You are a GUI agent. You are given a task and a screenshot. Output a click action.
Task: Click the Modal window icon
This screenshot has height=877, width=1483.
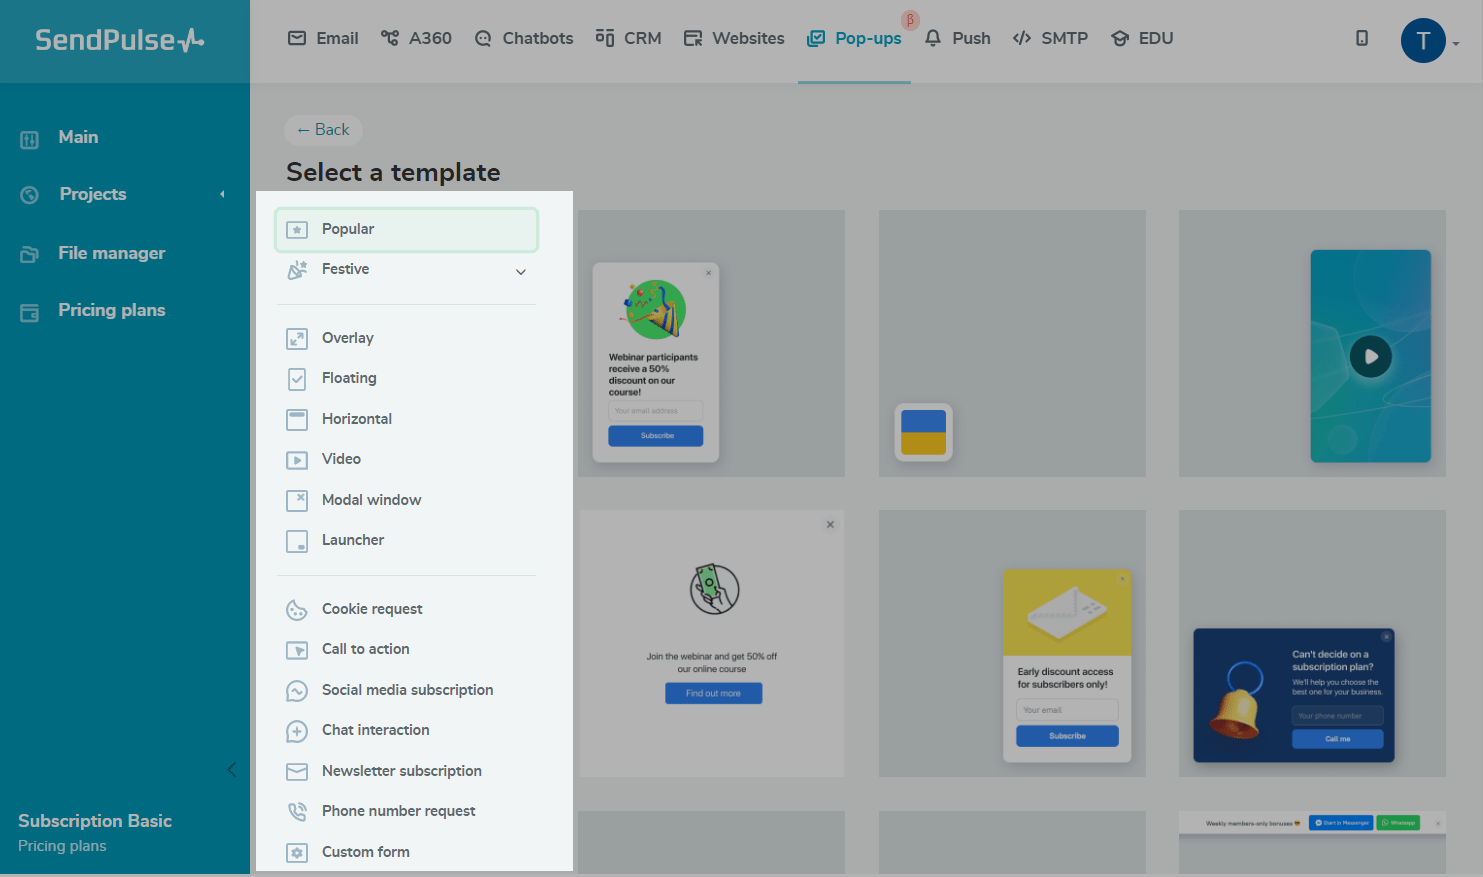tap(297, 501)
